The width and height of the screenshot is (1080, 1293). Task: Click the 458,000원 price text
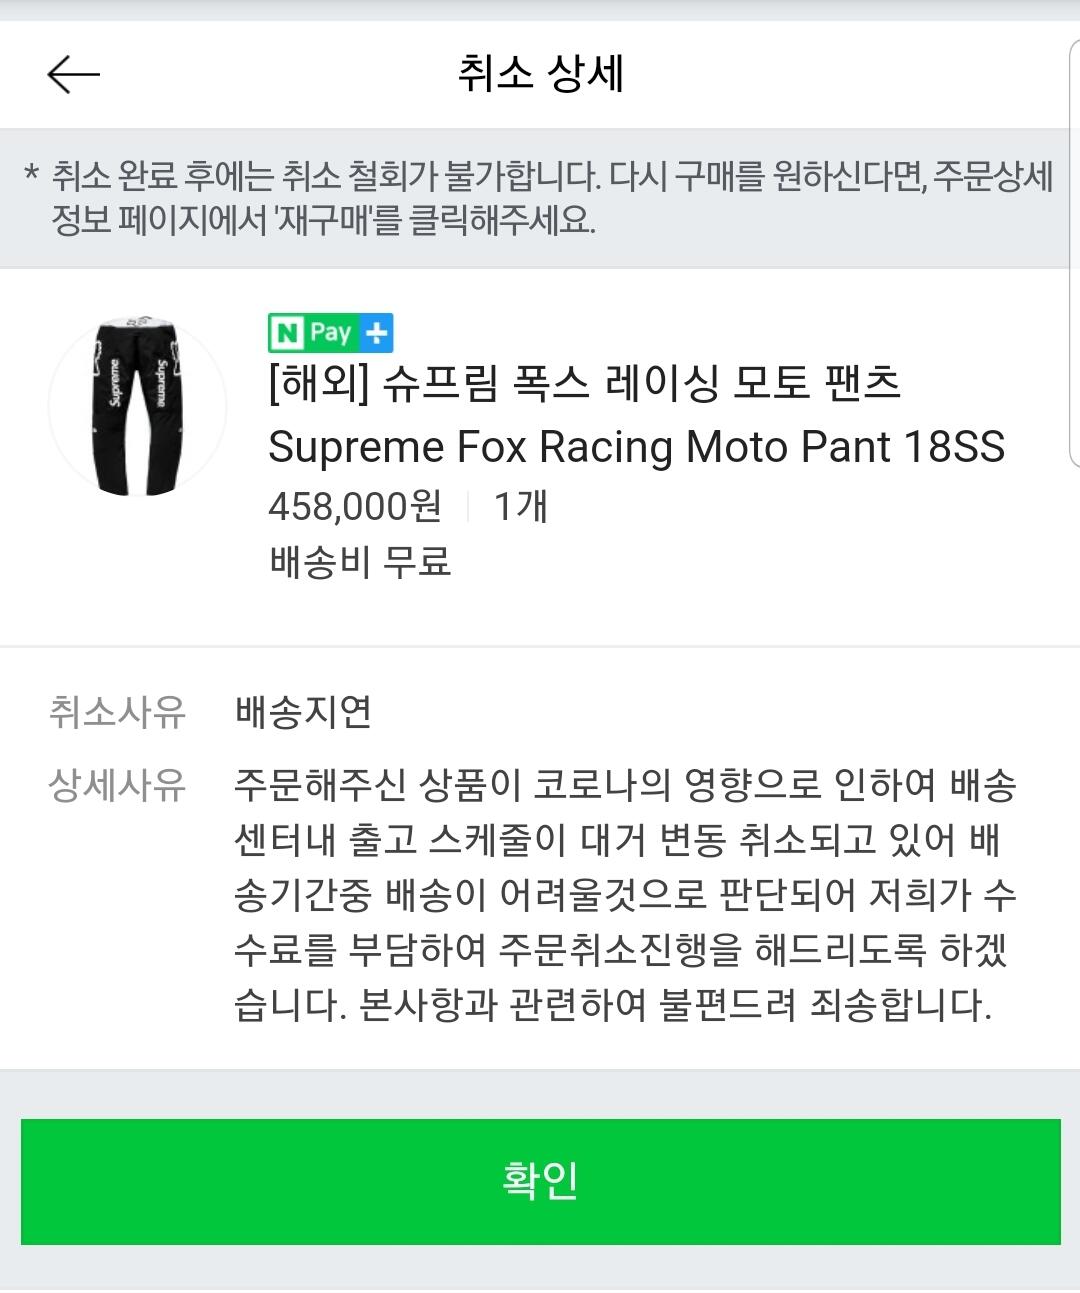[354, 506]
